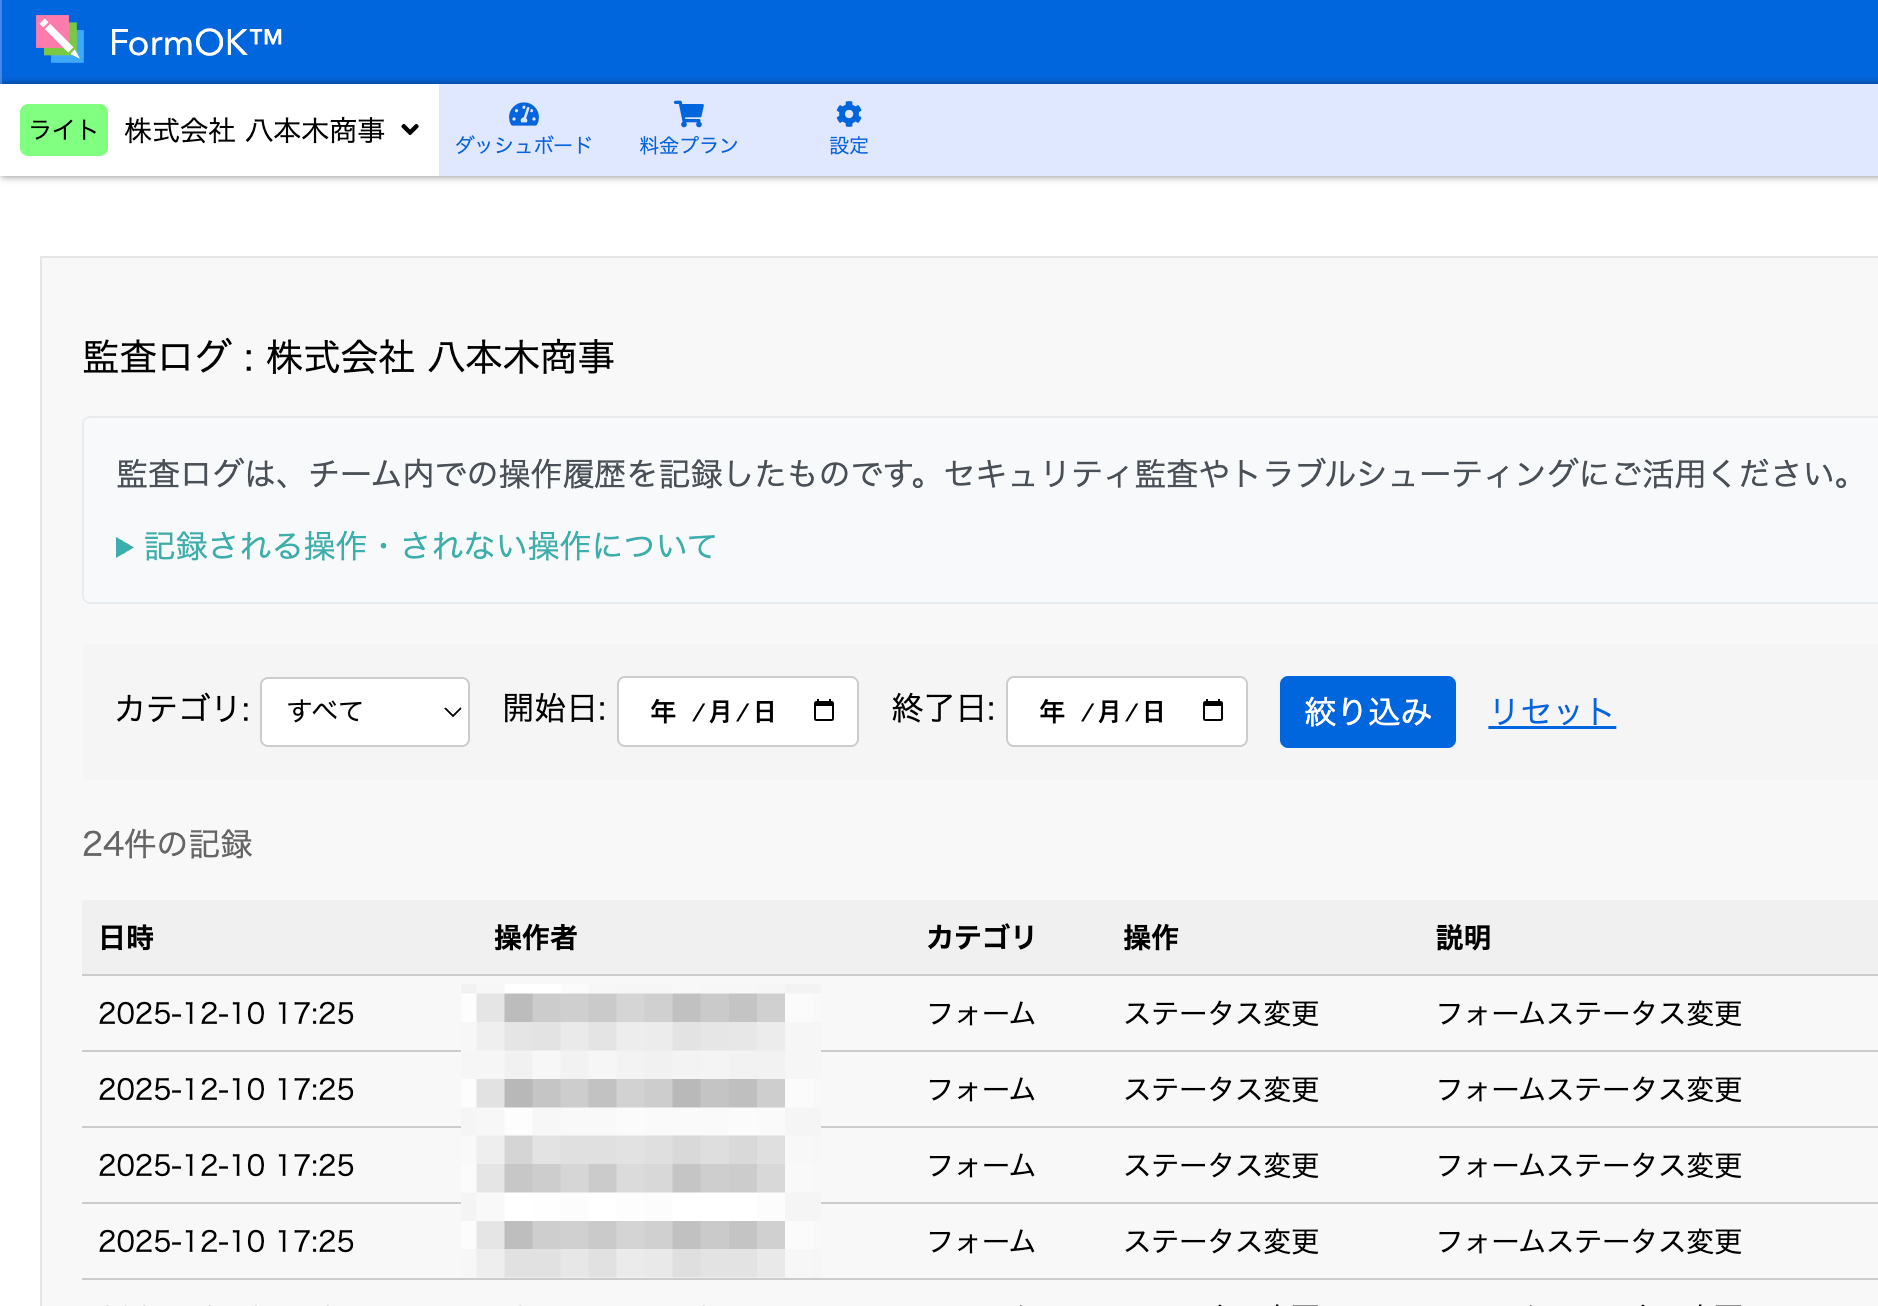This screenshot has width=1878, height=1306.
Task: Click the ライト plan badge
Action: [64, 130]
